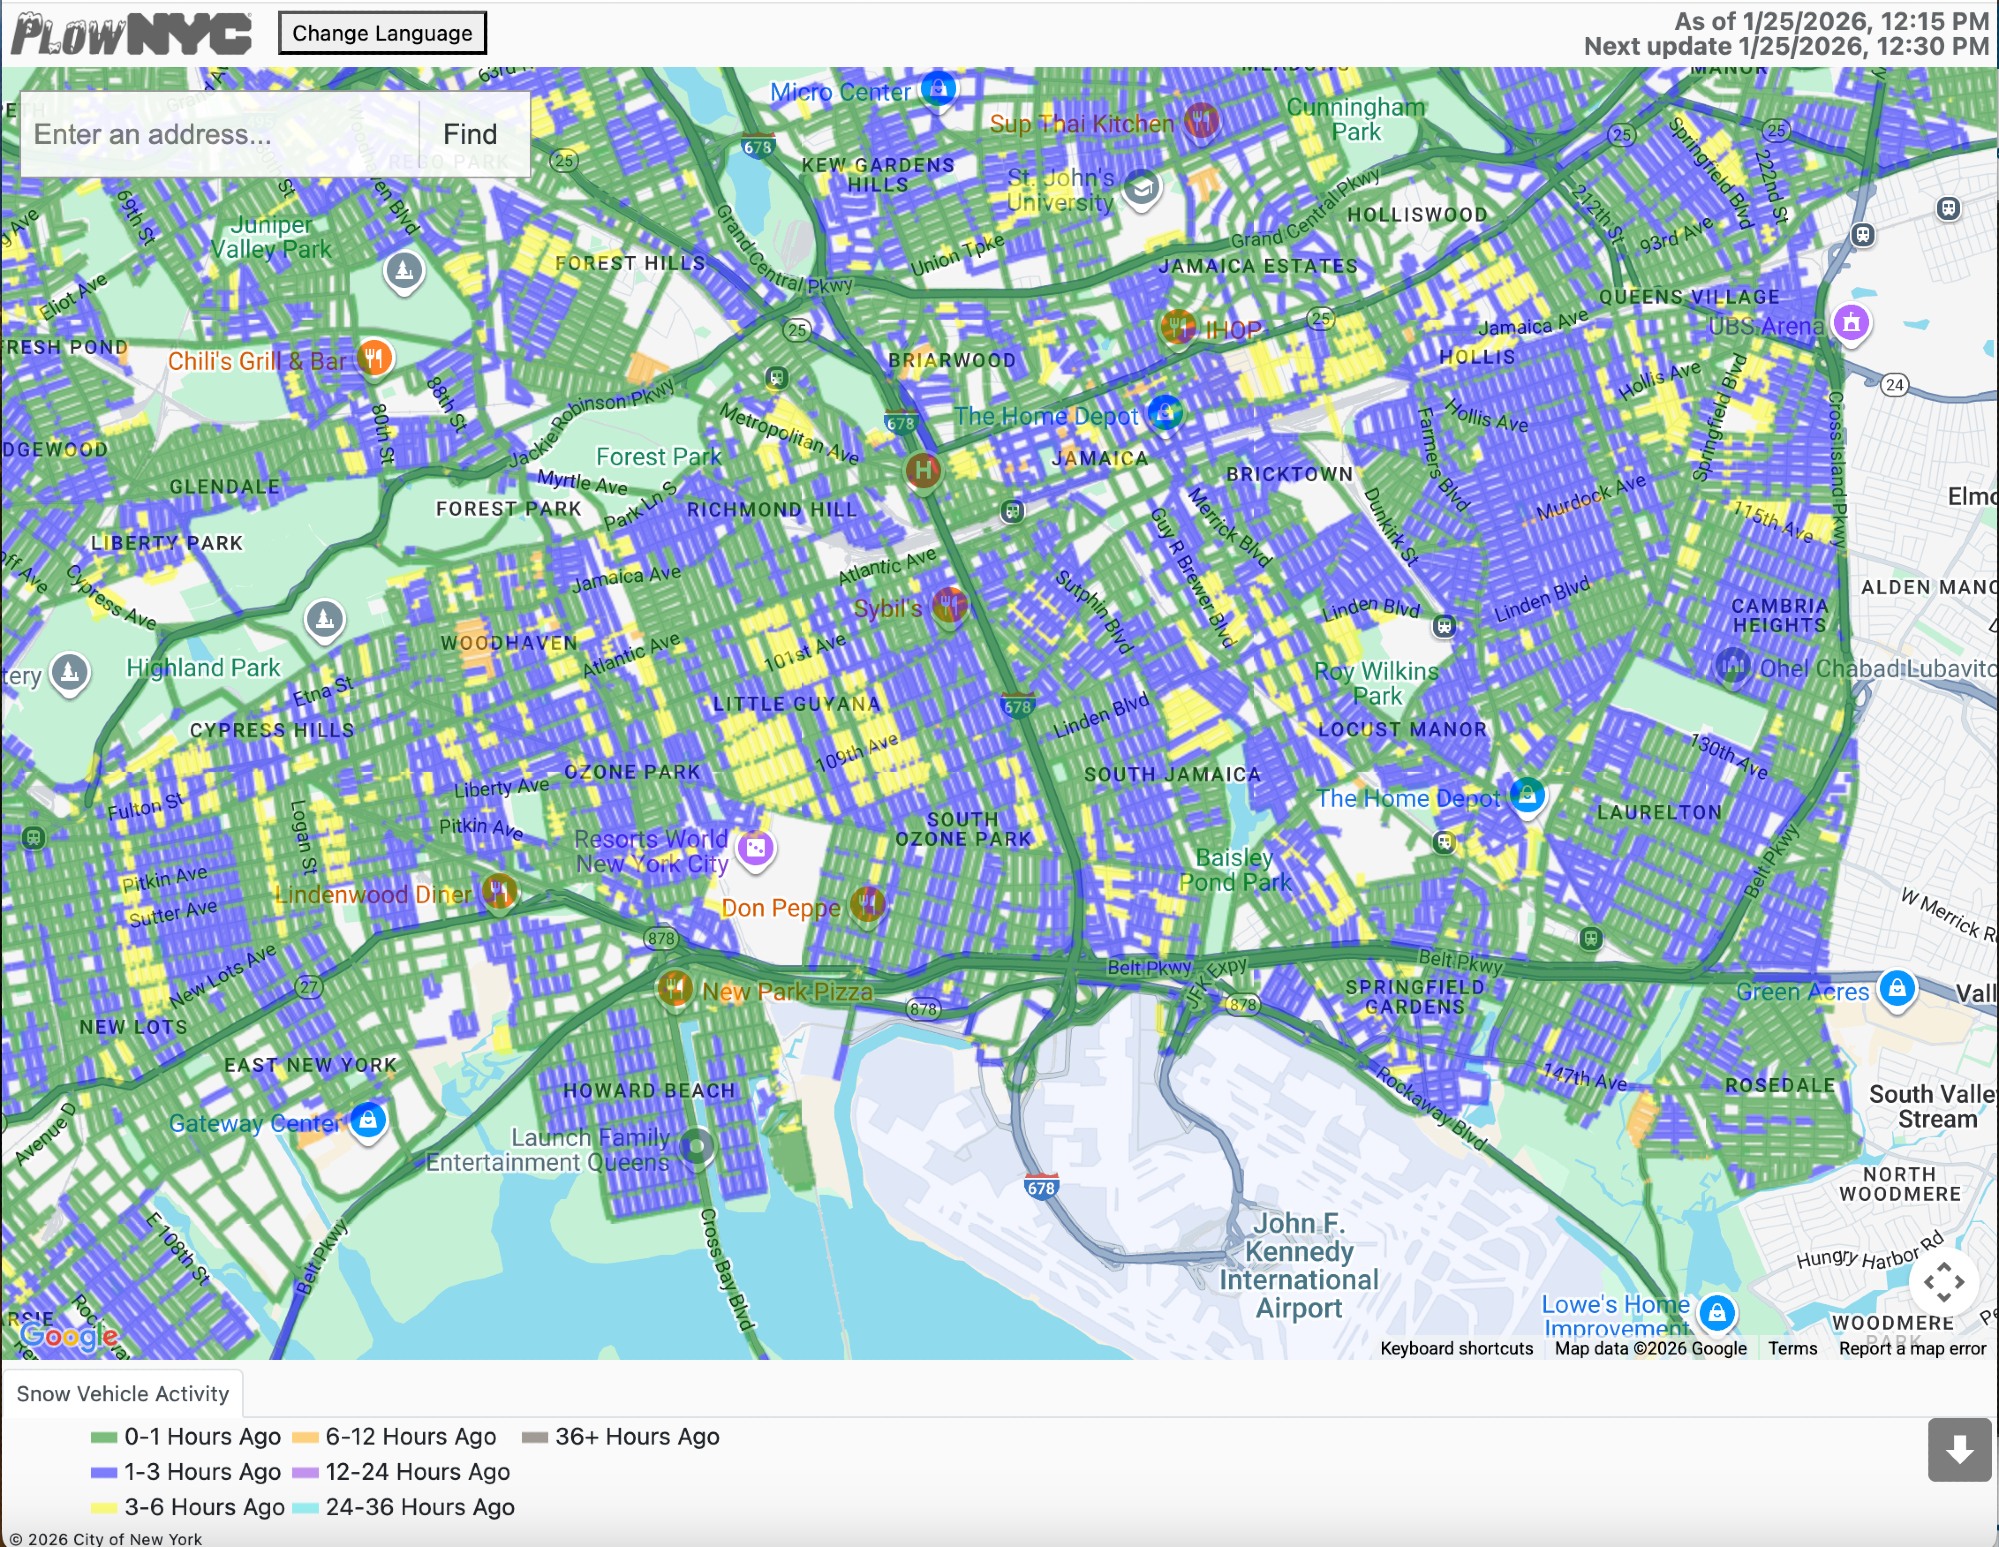Focus the Enter an address field
The image size is (1999, 1547).
pyautogui.click(x=220, y=134)
